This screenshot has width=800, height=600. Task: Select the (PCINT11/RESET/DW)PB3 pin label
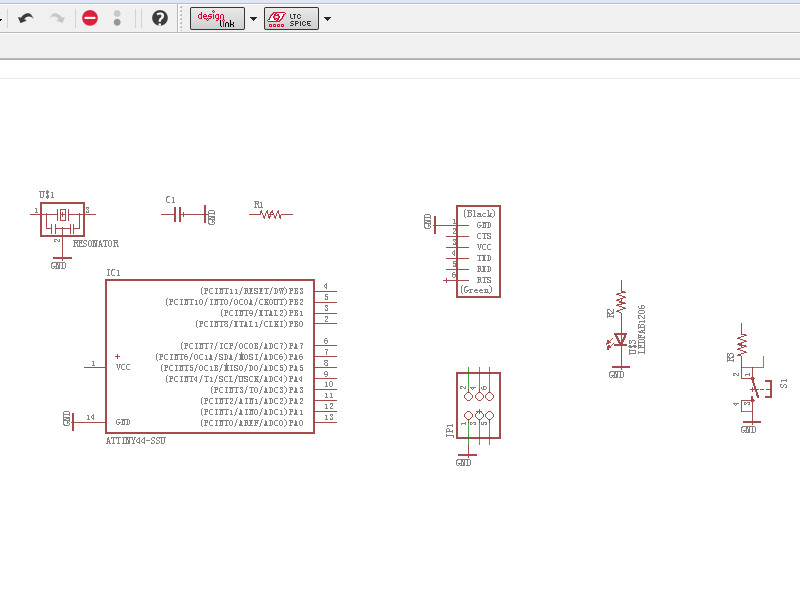pos(252,291)
